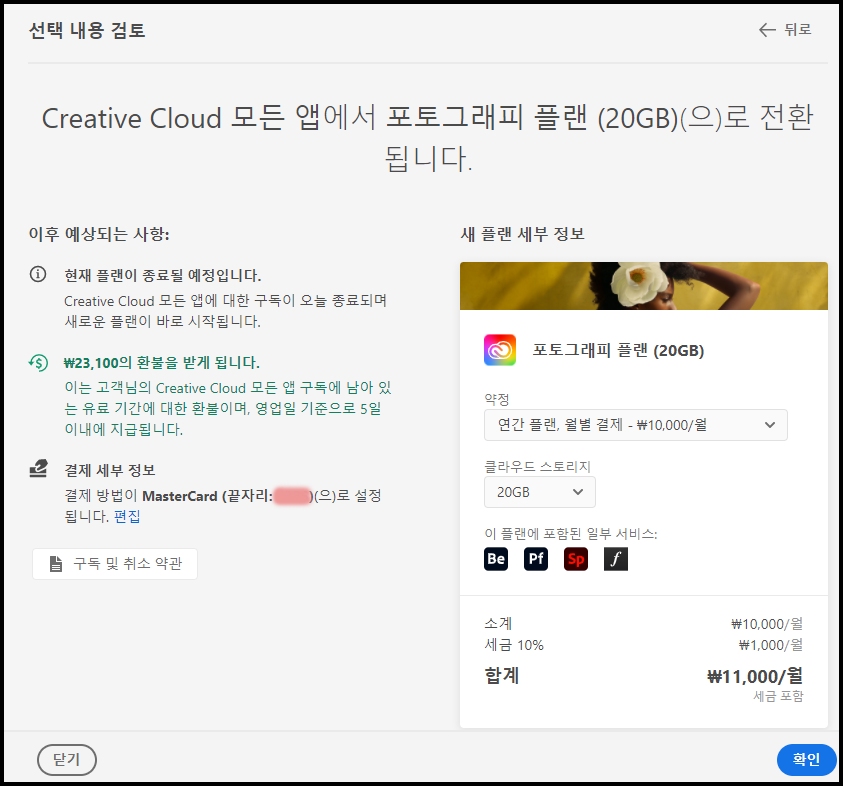The width and height of the screenshot is (843, 786).
Task: Click the Behance (Be) service icon
Action: (x=496, y=559)
